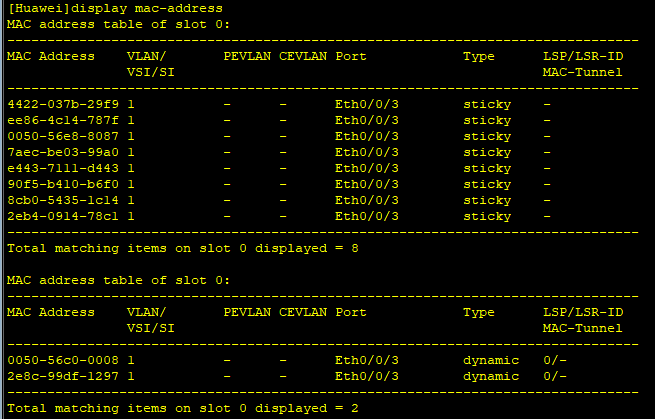Click 'Total matching items on slot 0 displayed = 2'
The height and width of the screenshot is (419, 655).
click(x=183, y=409)
